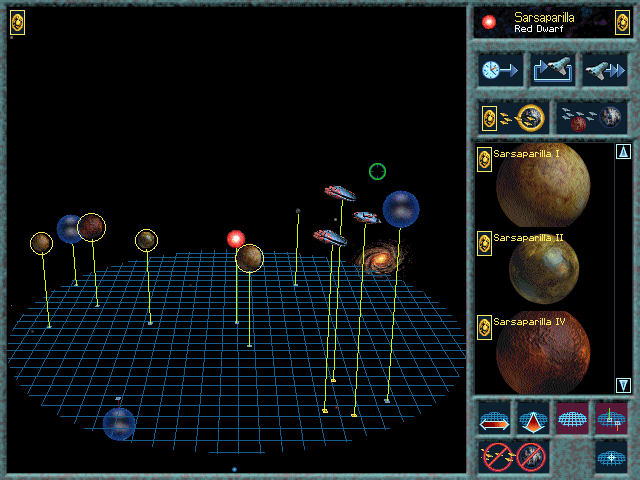Click the ship loop cycle icon
640x480 pixels.
(x=553, y=70)
